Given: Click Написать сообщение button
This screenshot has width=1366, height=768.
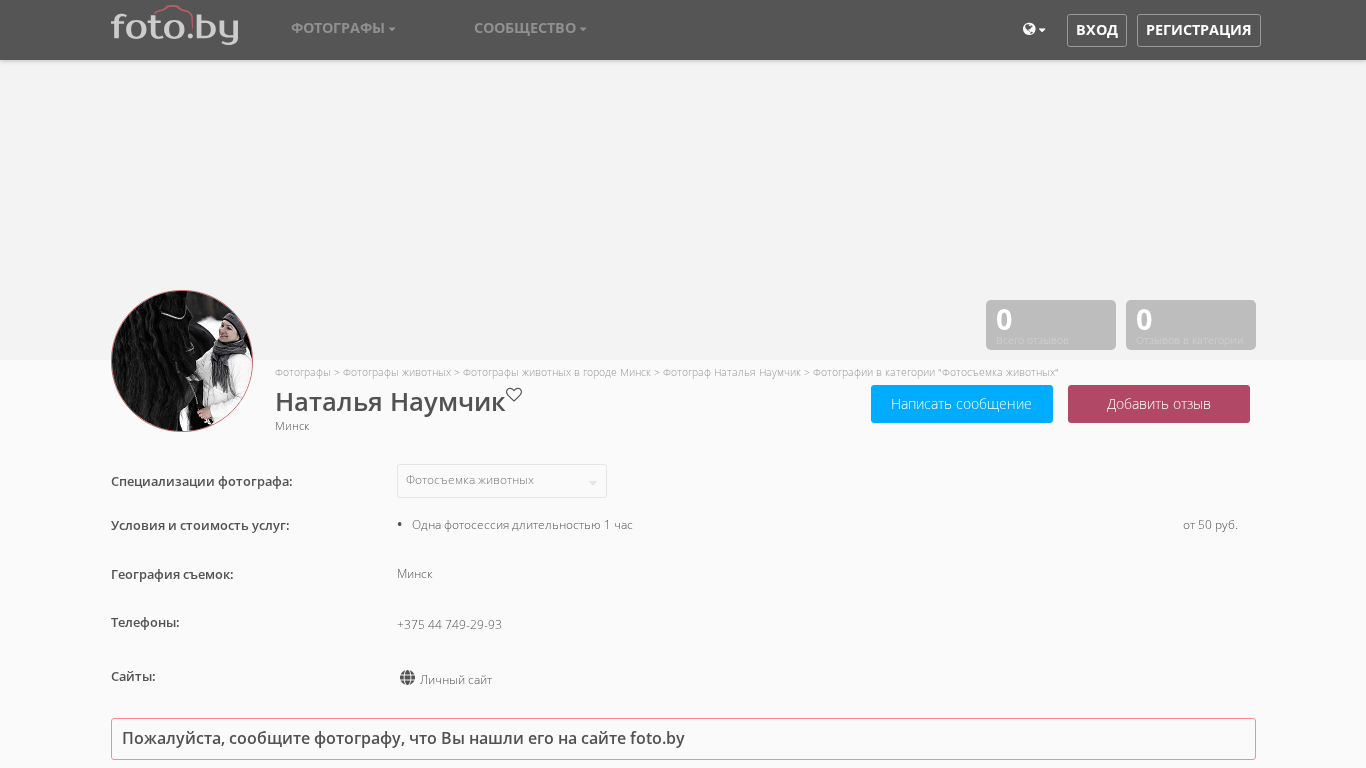Looking at the screenshot, I should (x=962, y=404).
